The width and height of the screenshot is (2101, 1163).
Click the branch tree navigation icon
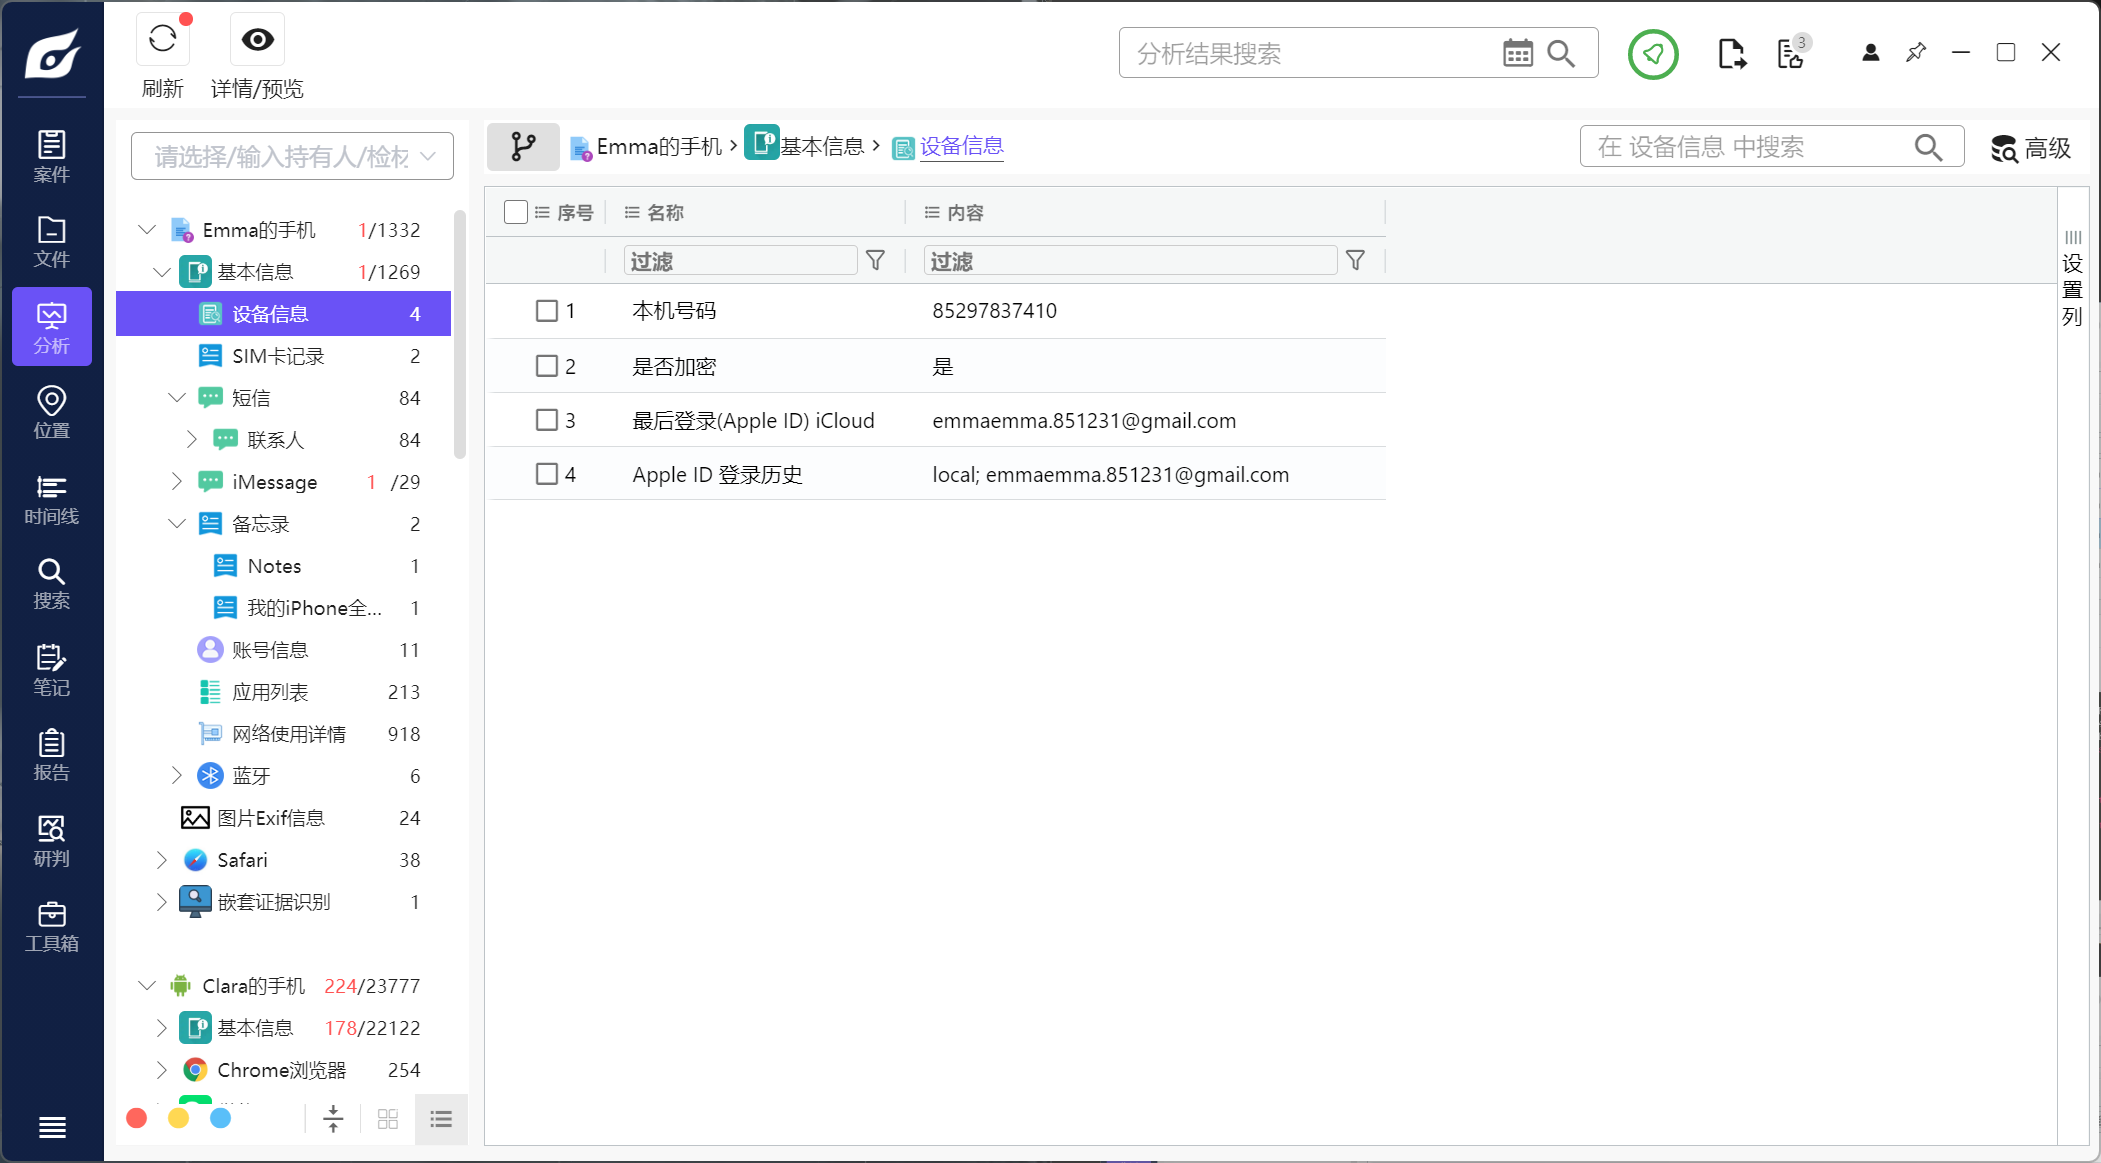tap(523, 147)
